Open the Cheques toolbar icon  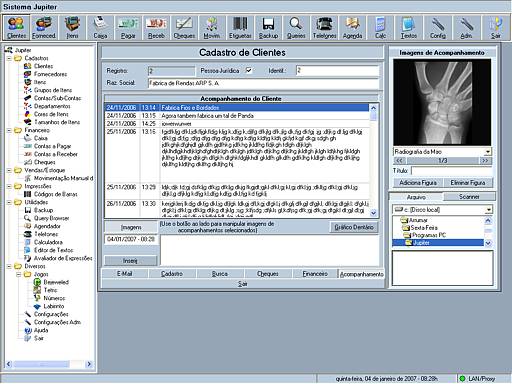184,27
